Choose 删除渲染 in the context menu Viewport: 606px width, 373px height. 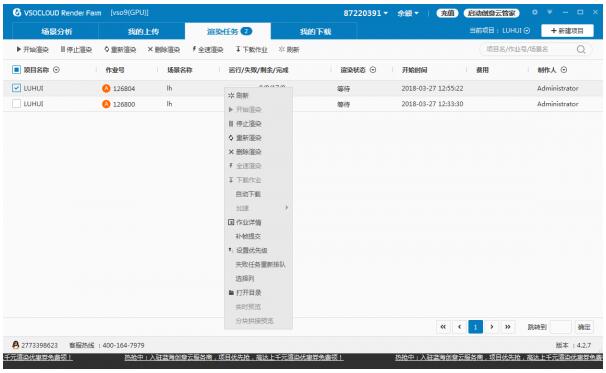click(x=258, y=152)
